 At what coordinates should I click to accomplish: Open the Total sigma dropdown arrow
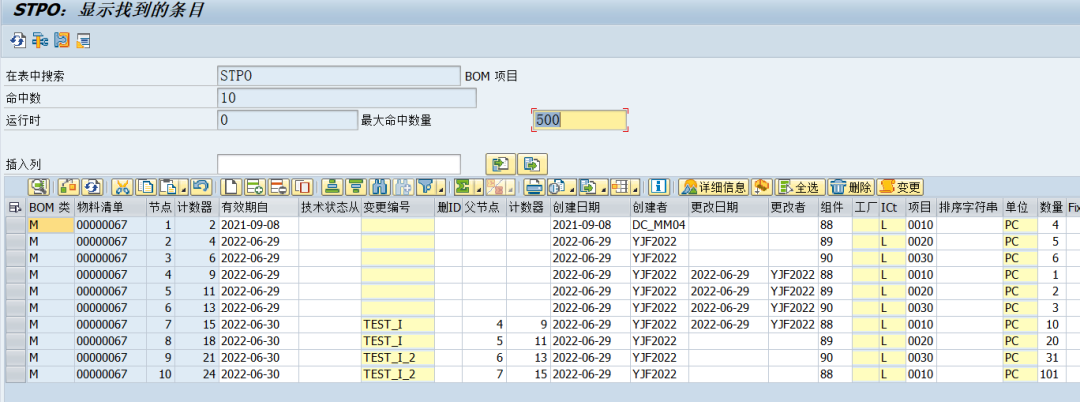478,188
